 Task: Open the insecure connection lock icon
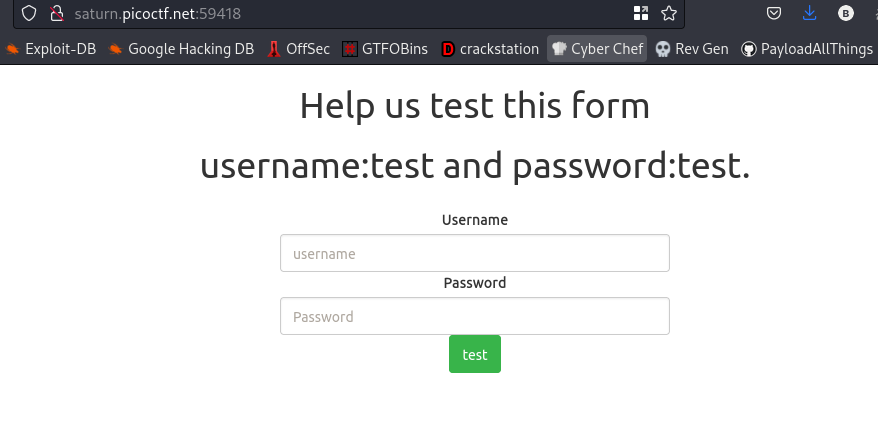pyautogui.click(x=56, y=13)
